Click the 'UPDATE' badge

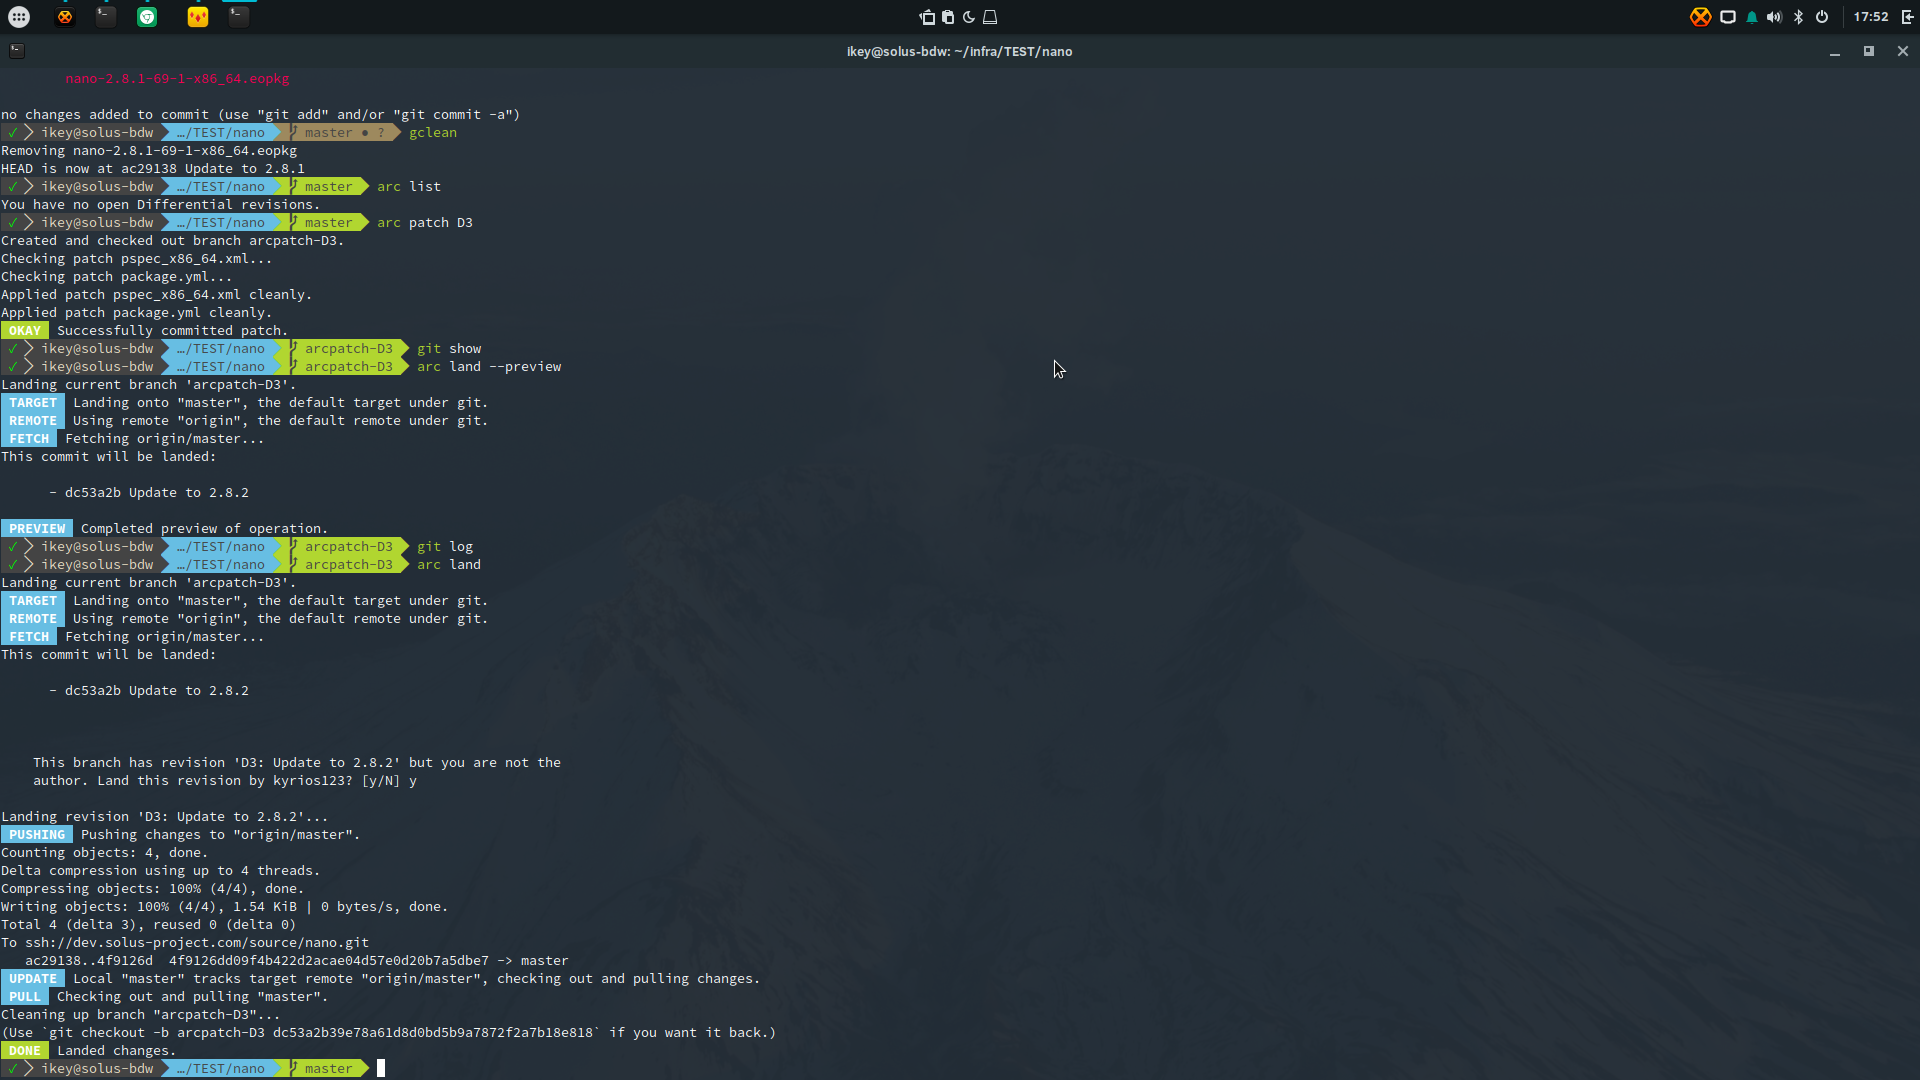coord(33,979)
